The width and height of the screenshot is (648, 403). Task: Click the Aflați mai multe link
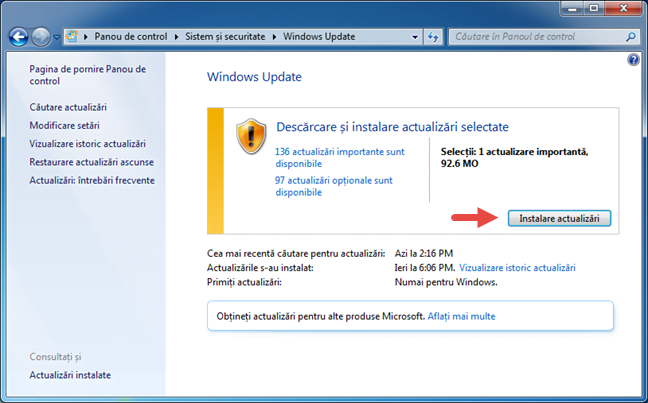click(461, 316)
